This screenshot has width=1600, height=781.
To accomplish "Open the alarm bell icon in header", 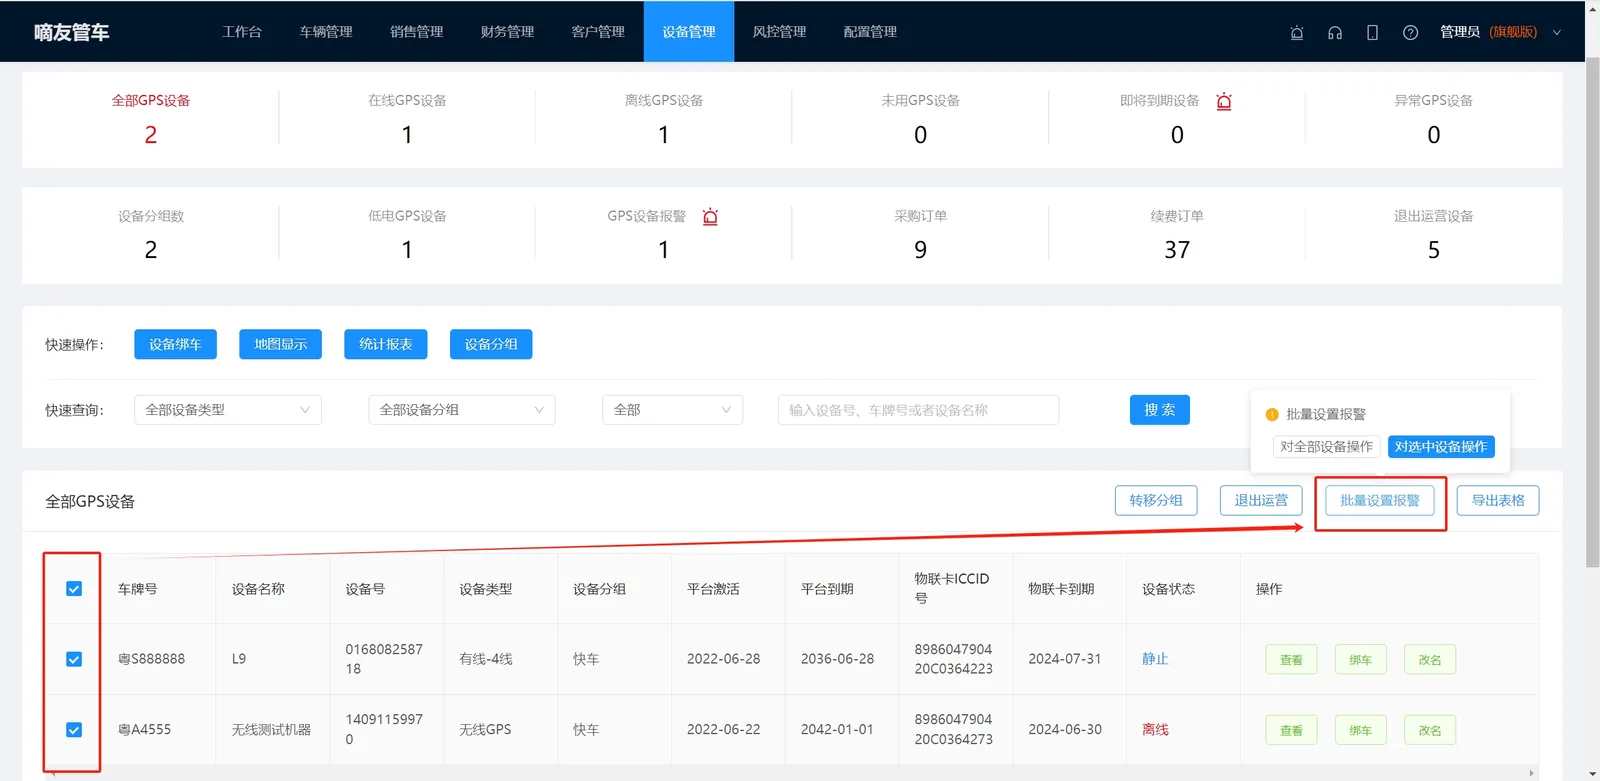I will coord(1297,32).
